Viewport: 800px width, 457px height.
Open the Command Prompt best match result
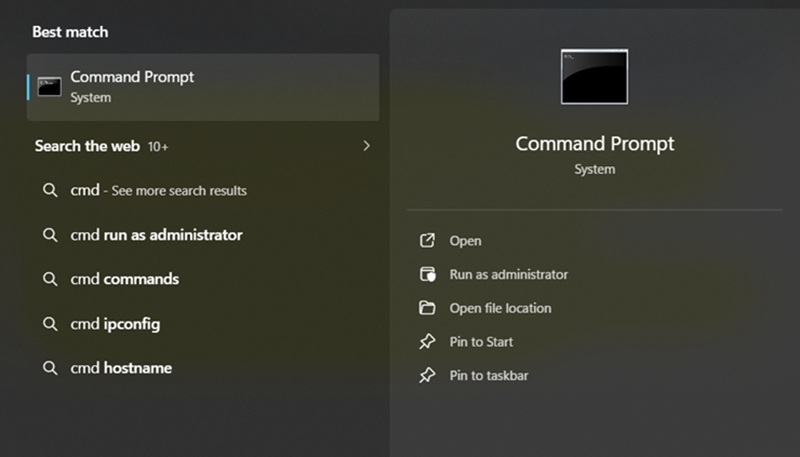point(203,87)
